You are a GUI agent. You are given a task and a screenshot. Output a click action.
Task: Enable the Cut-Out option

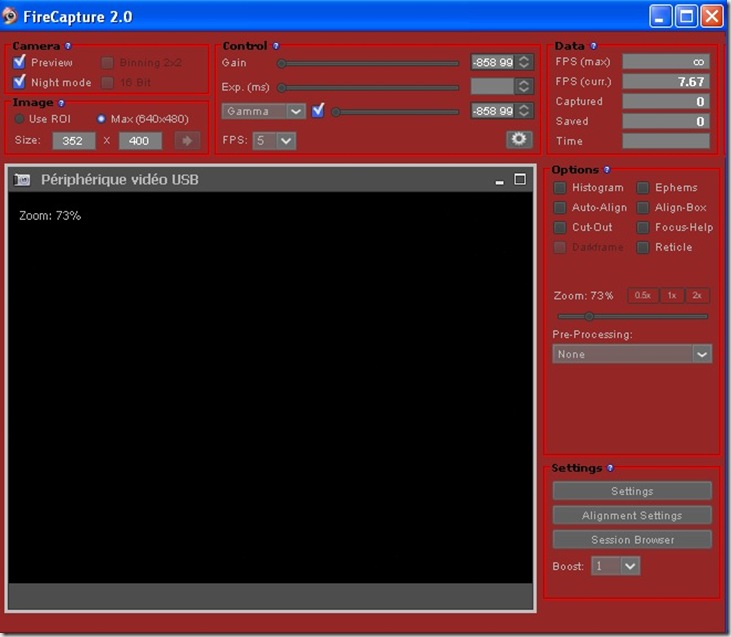[x=559, y=227]
